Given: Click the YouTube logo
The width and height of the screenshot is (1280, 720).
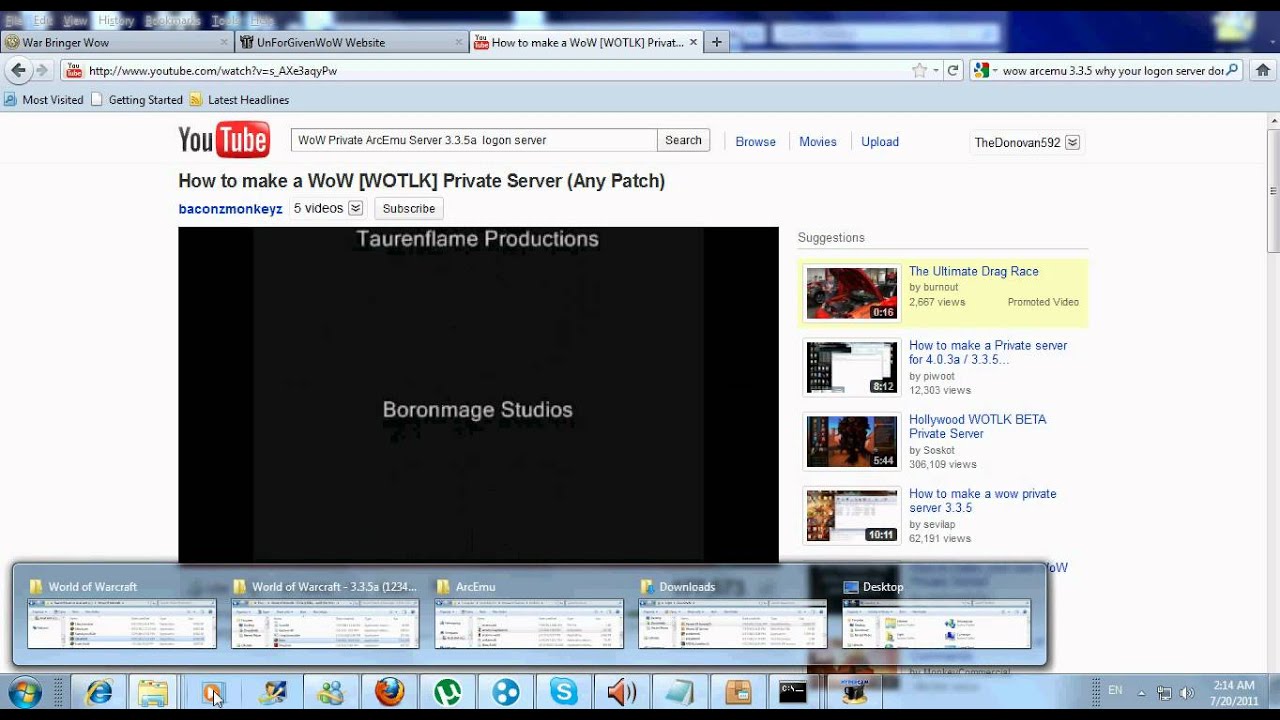Looking at the screenshot, I should 224,141.
